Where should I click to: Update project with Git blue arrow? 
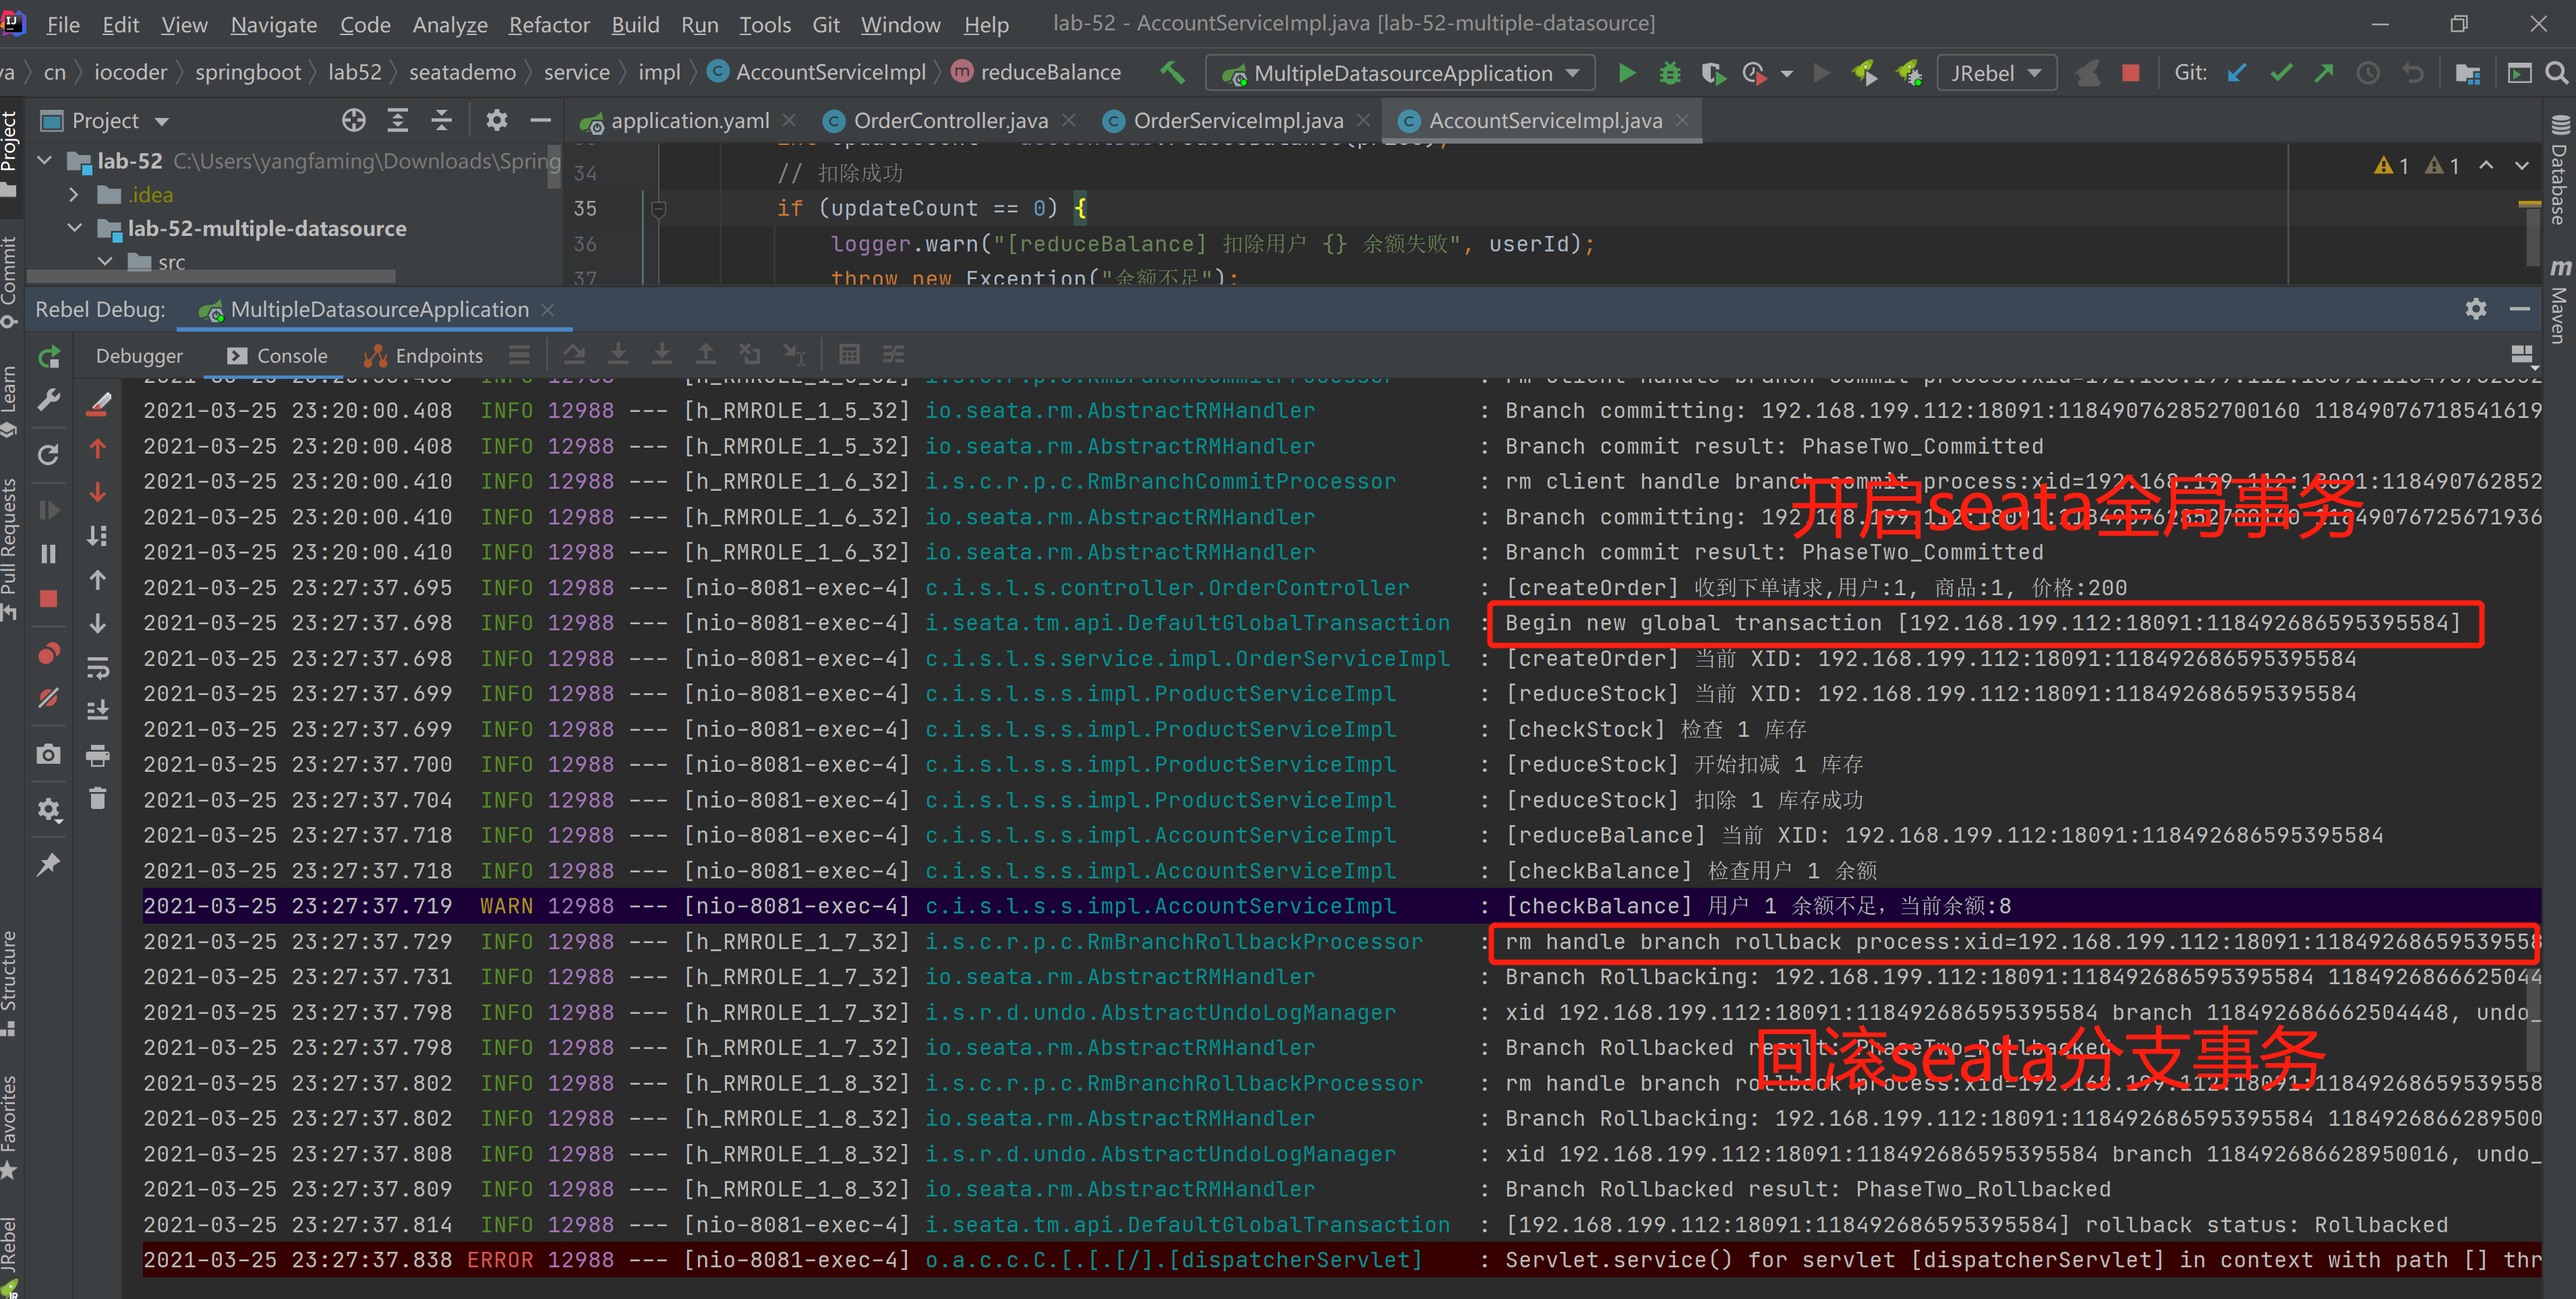pyautogui.click(x=2237, y=72)
